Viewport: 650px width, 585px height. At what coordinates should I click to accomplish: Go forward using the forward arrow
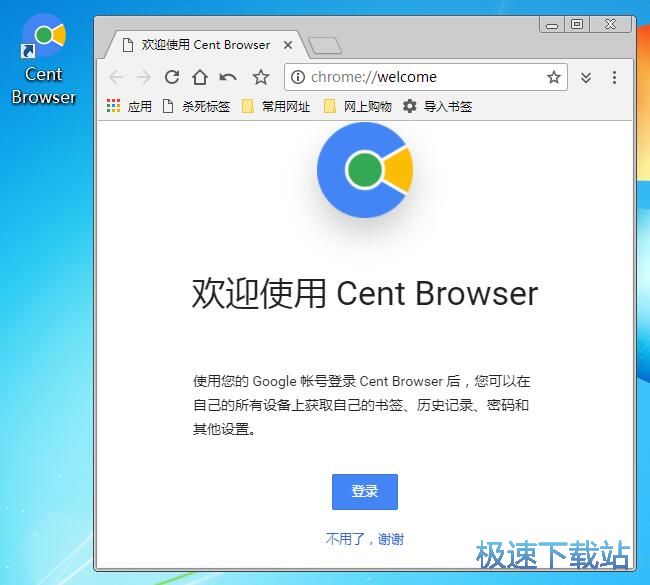[143, 77]
